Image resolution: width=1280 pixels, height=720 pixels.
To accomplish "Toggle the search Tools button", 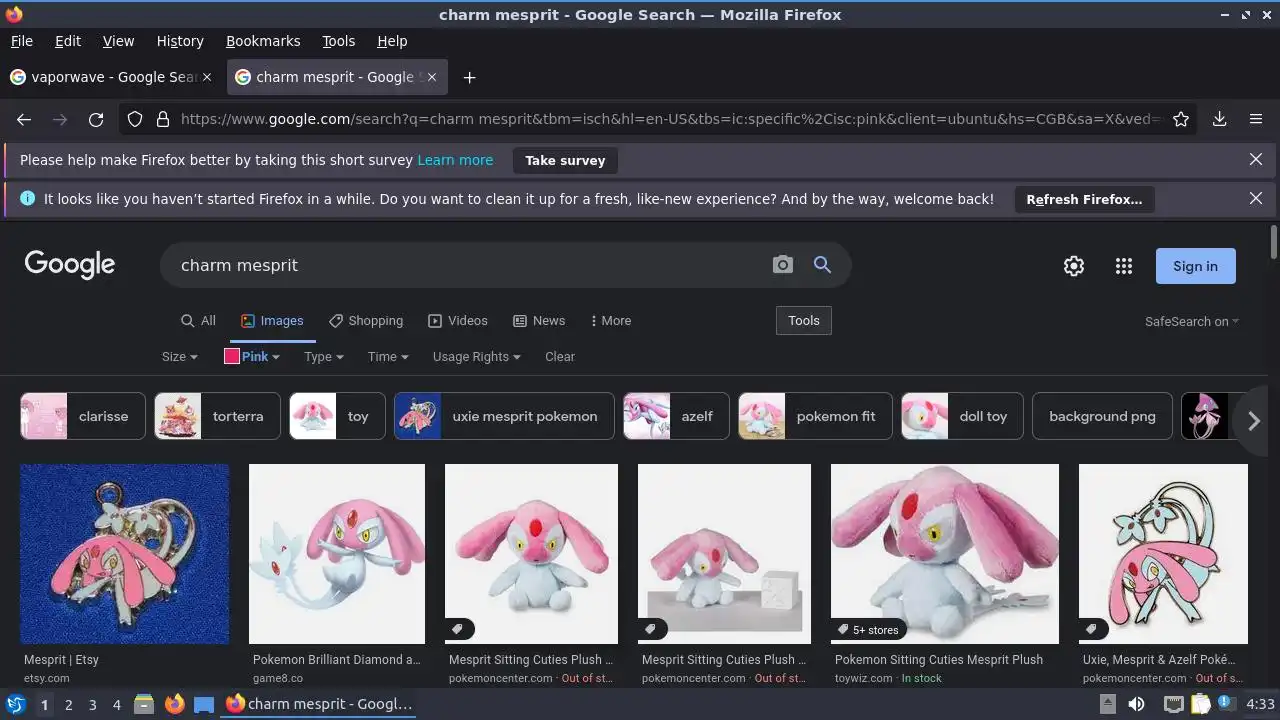I will point(803,321).
